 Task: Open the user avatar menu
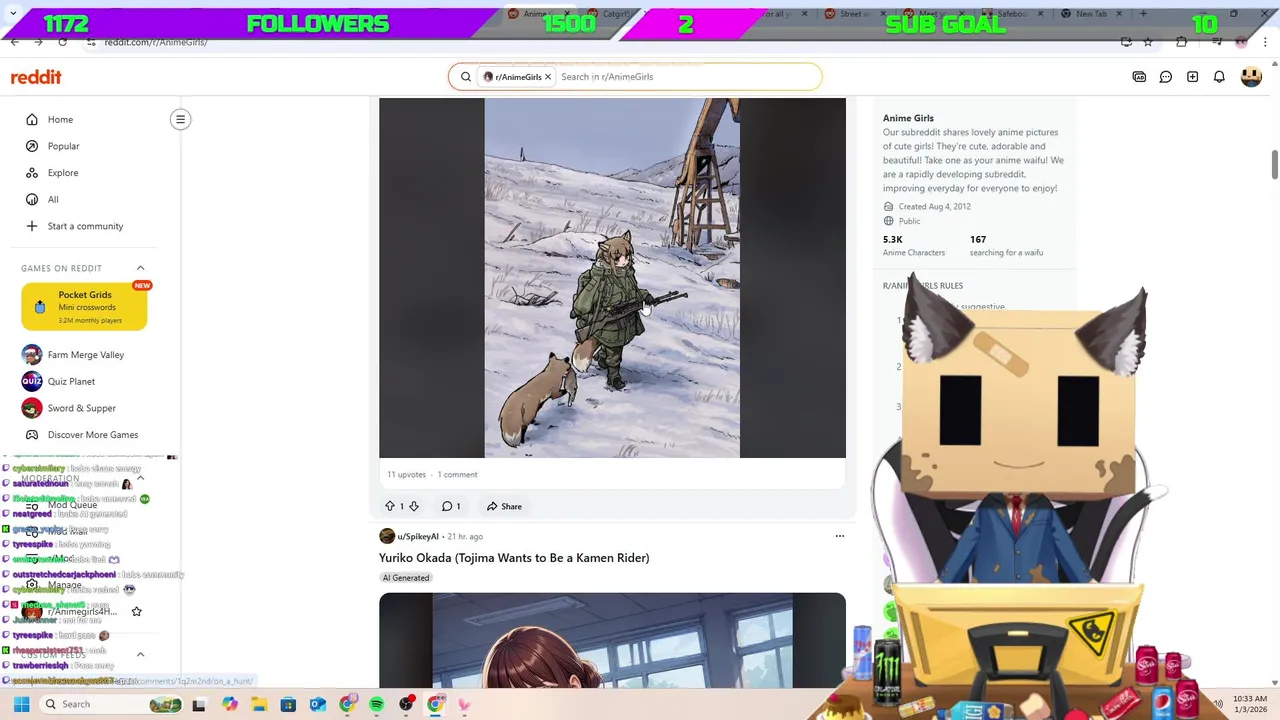click(1251, 77)
